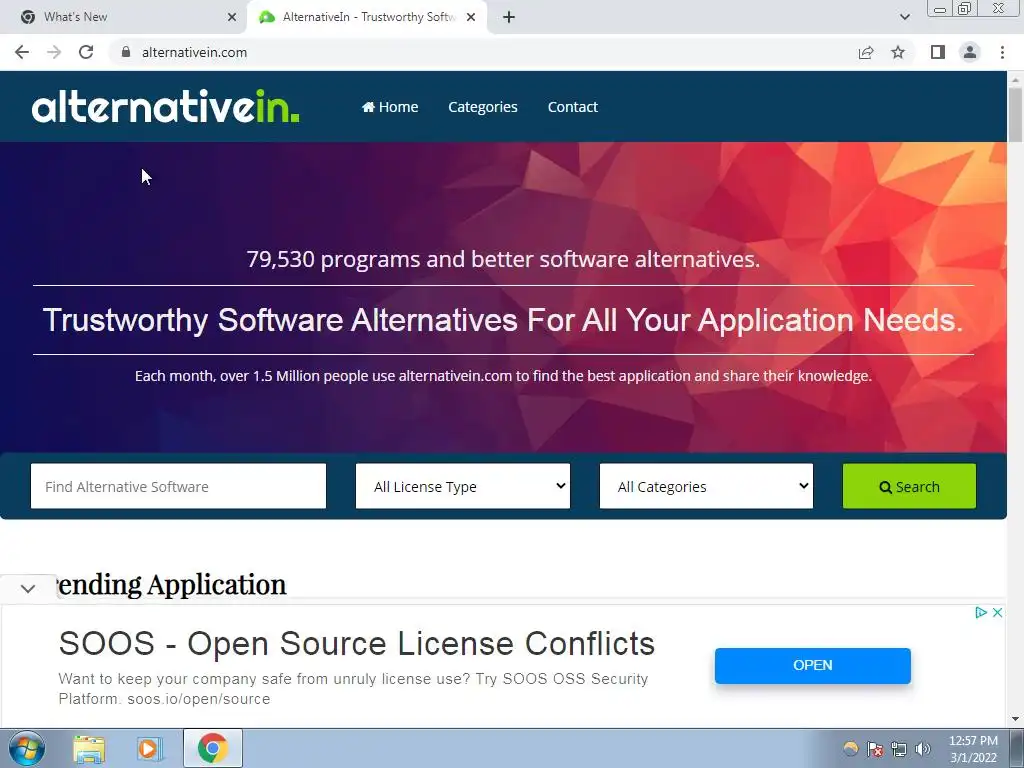The width and height of the screenshot is (1024, 768).
Task: Expand the All Categories dropdown
Action: point(707,486)
